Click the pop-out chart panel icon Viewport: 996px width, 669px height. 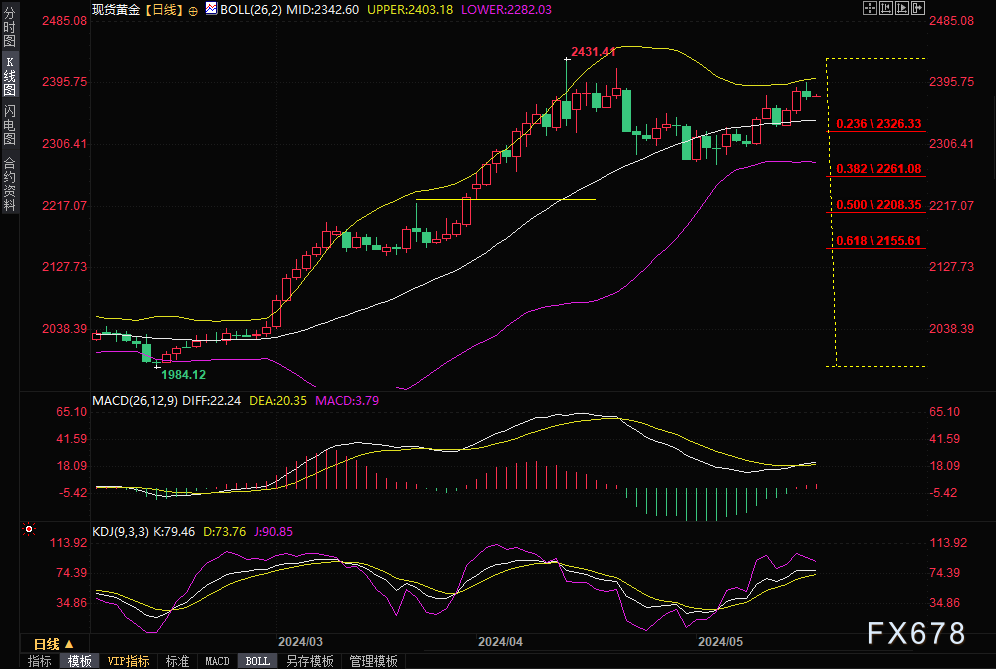(x=918, y=8)
